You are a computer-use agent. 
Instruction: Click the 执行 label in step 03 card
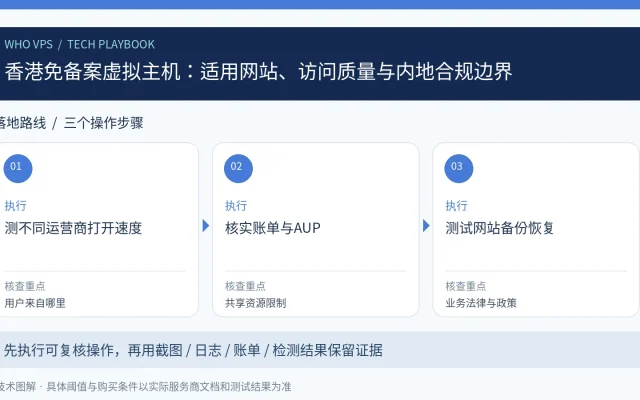pos(456,206)
